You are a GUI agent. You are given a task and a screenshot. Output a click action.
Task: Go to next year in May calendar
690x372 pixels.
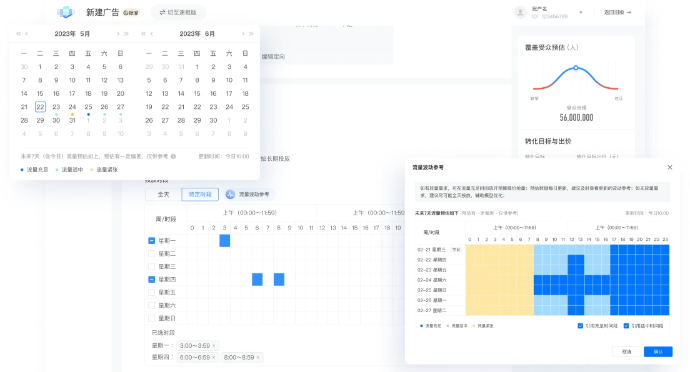point(126,33)
